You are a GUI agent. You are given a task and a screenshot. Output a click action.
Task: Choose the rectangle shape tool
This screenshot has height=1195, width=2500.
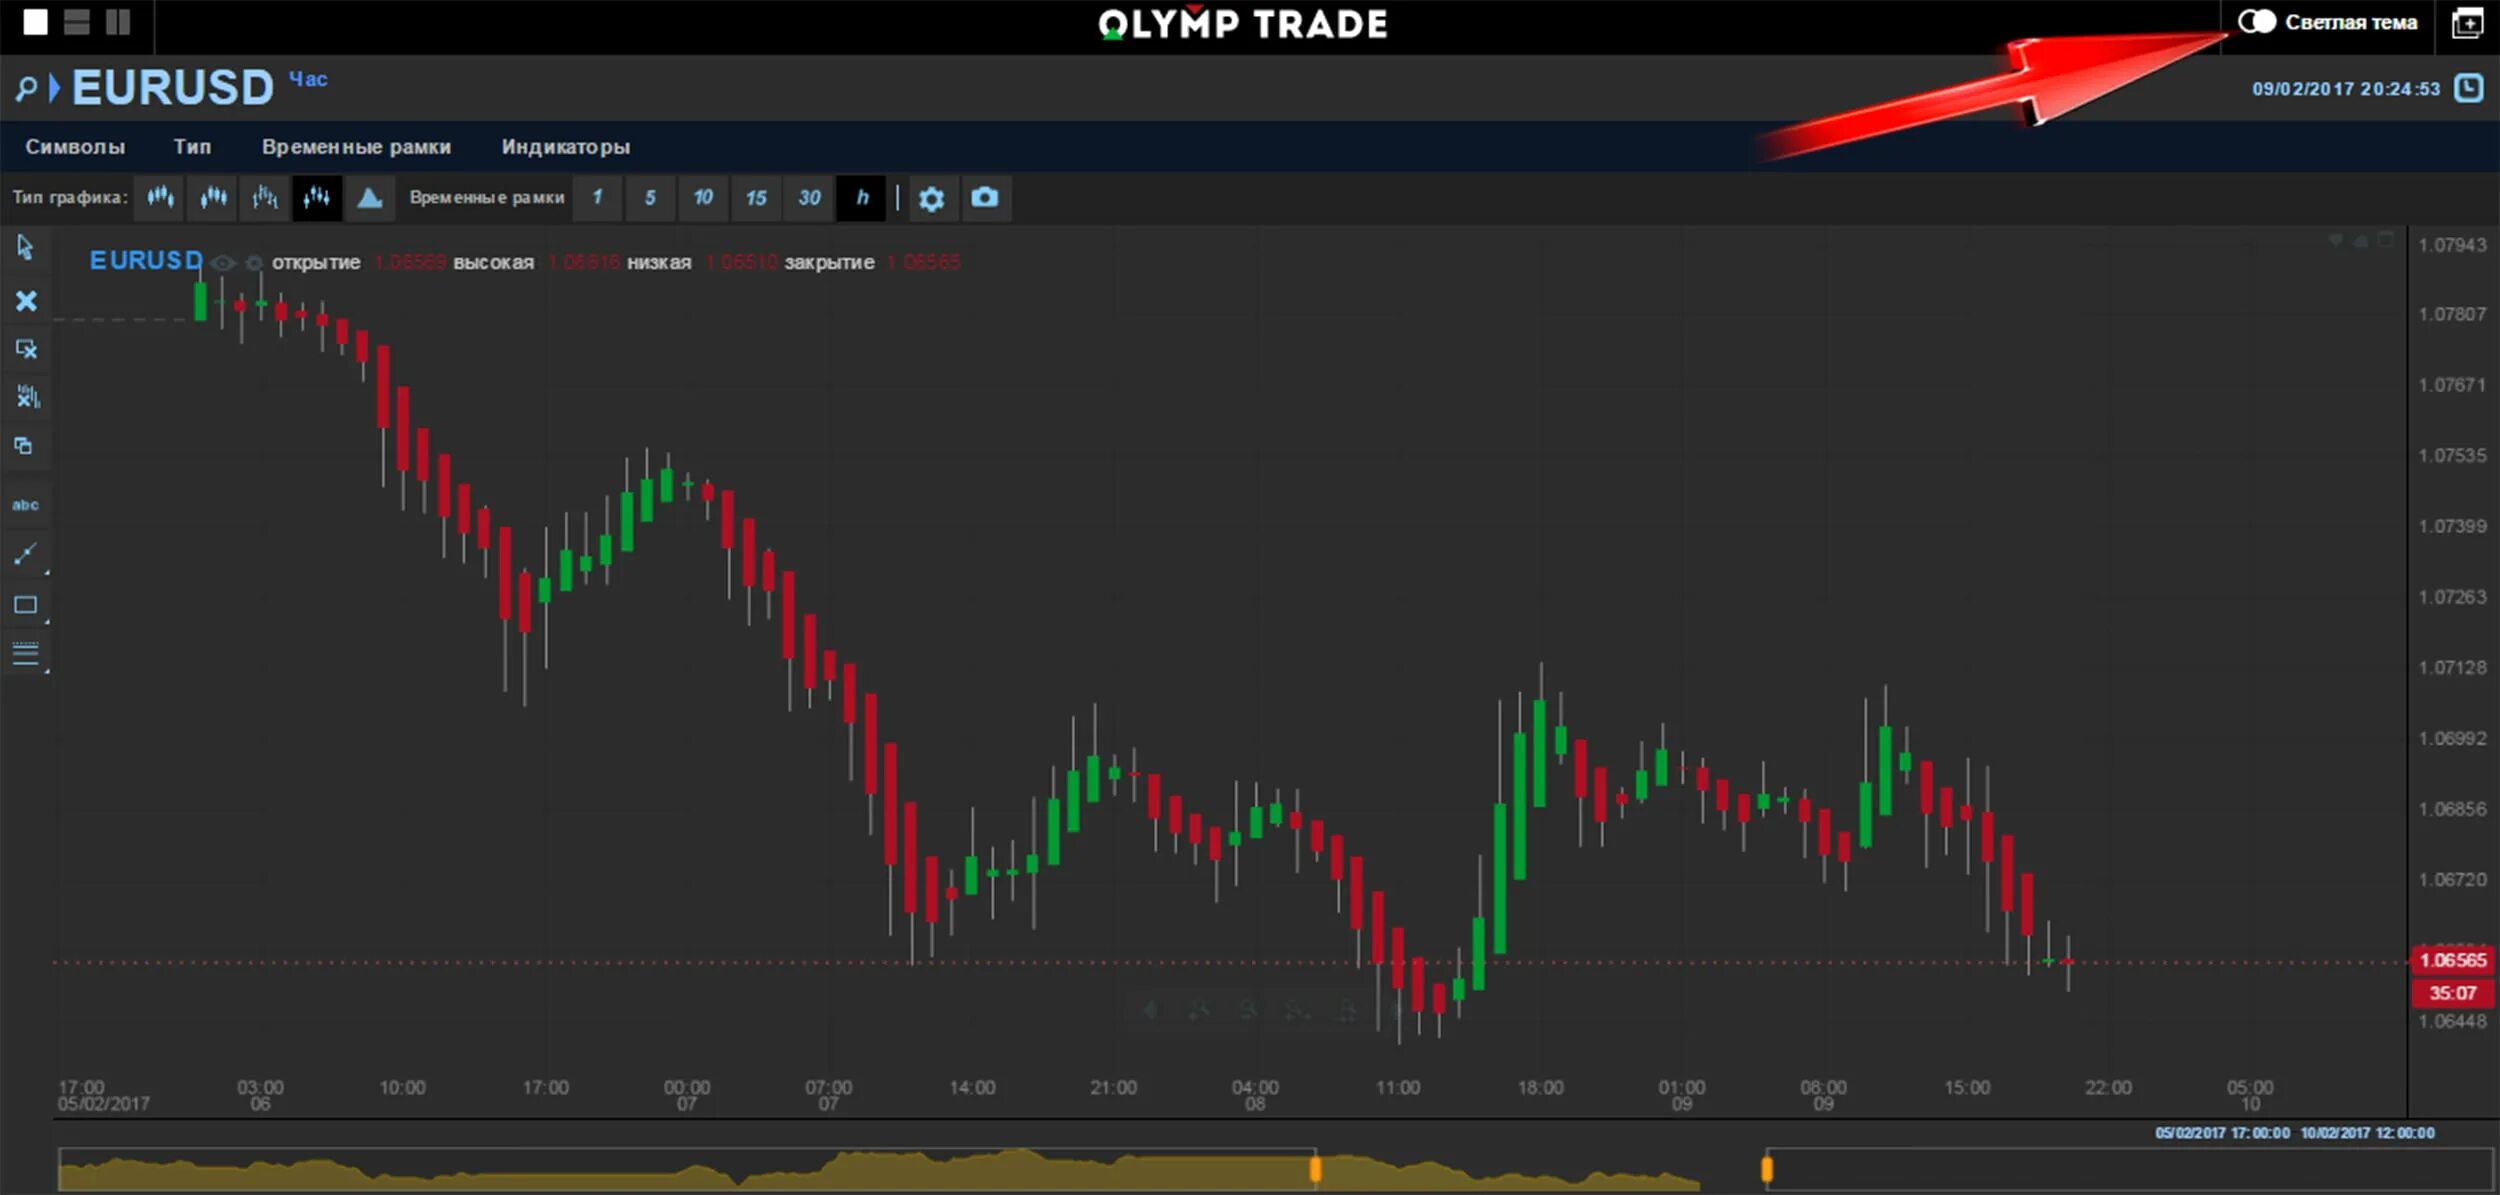[26, 605]
